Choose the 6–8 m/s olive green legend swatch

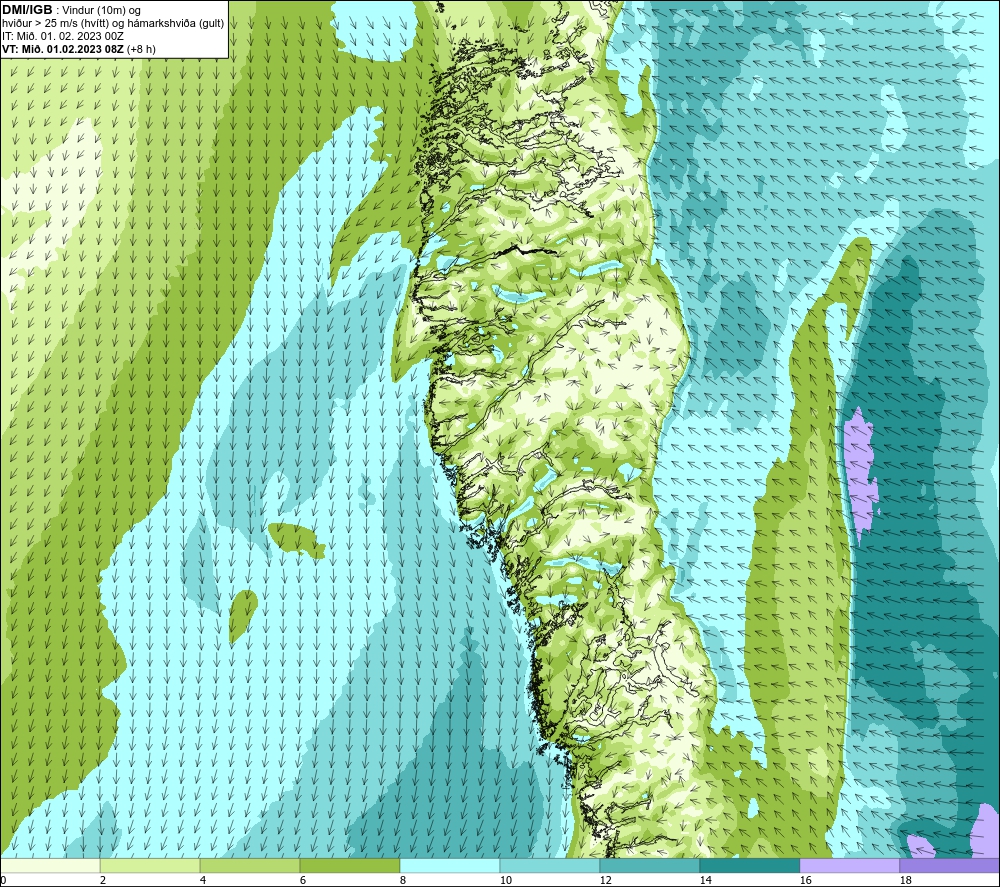(x=349, y=865)
